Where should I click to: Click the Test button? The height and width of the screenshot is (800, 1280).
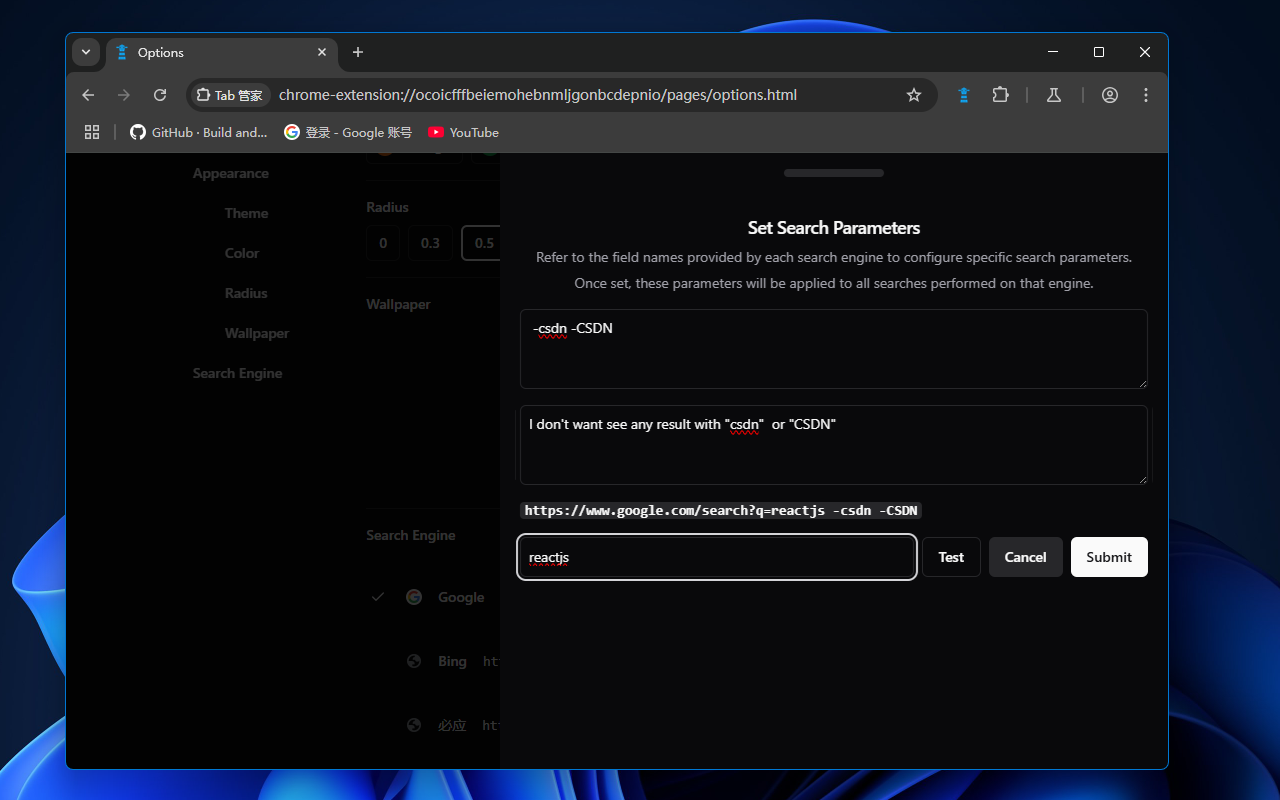click(x=951, y=557)
